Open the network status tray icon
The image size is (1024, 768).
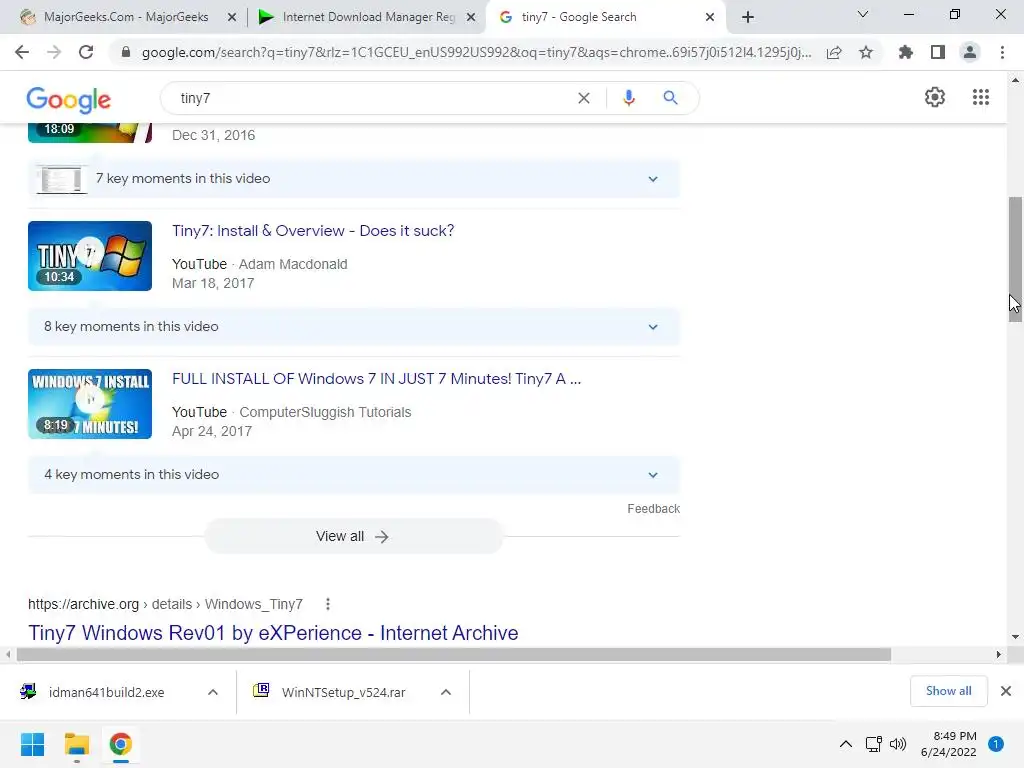[x=874, y=744]
